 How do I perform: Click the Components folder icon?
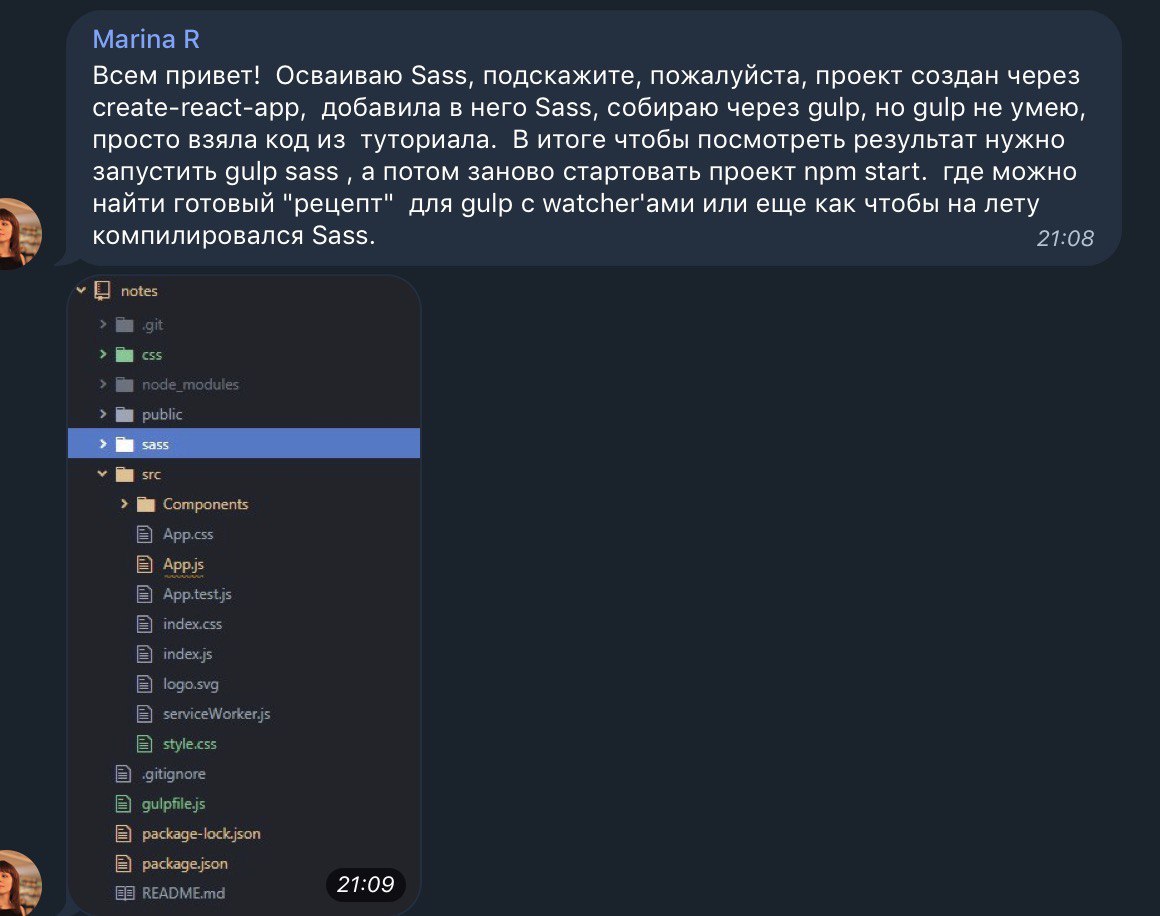146,505
